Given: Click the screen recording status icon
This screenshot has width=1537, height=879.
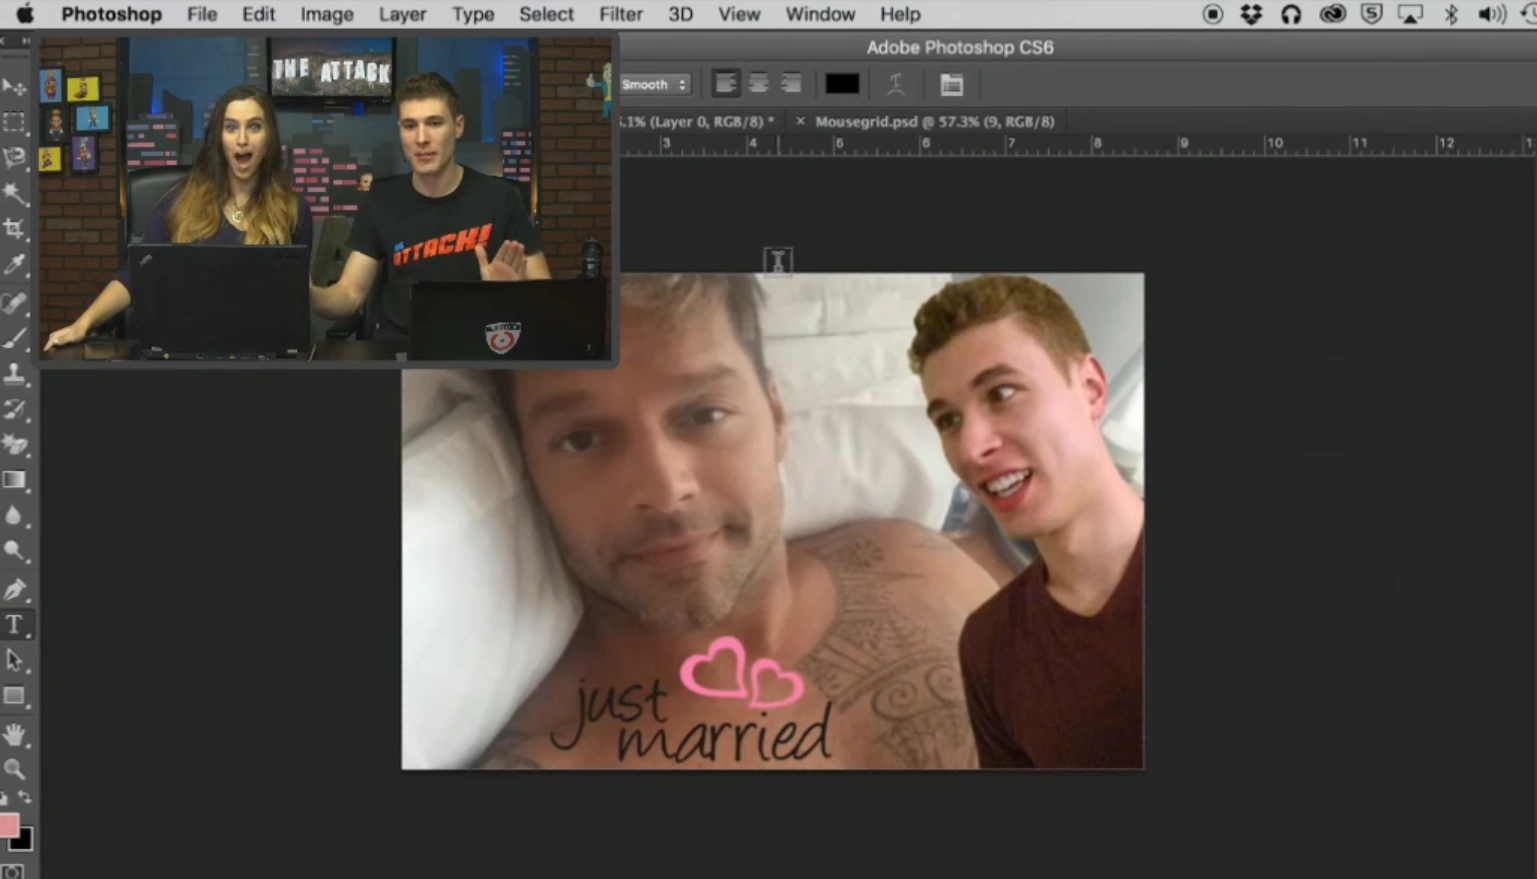Looking at the screenshot, I should (1212, 14).
